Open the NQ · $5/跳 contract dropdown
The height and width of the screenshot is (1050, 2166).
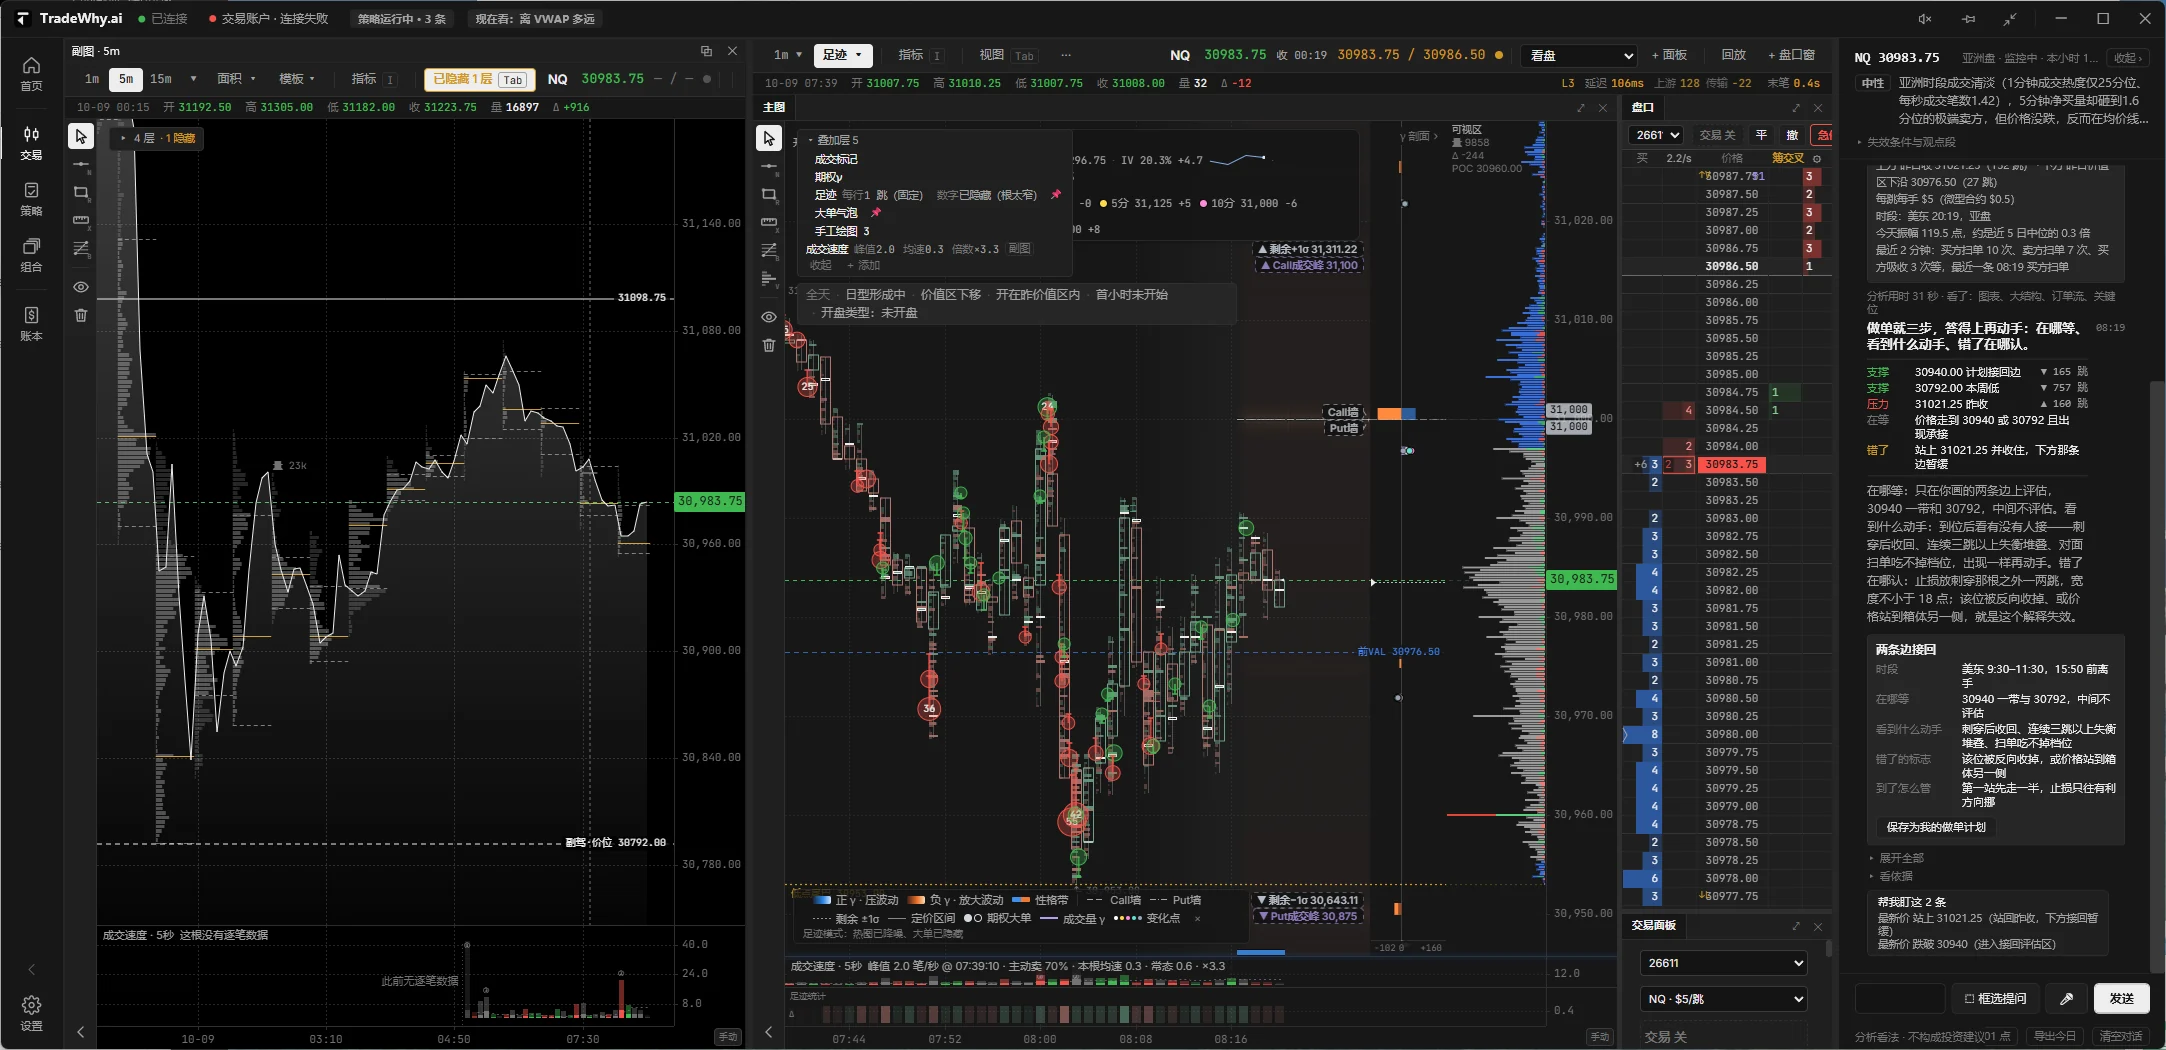tap(1723, 999)
